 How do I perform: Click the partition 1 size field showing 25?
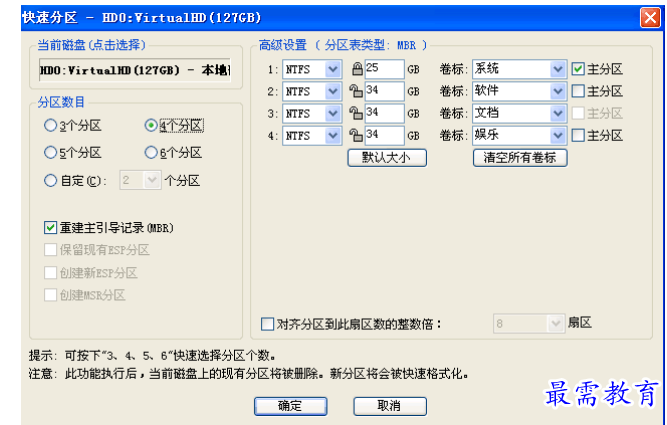384,69
